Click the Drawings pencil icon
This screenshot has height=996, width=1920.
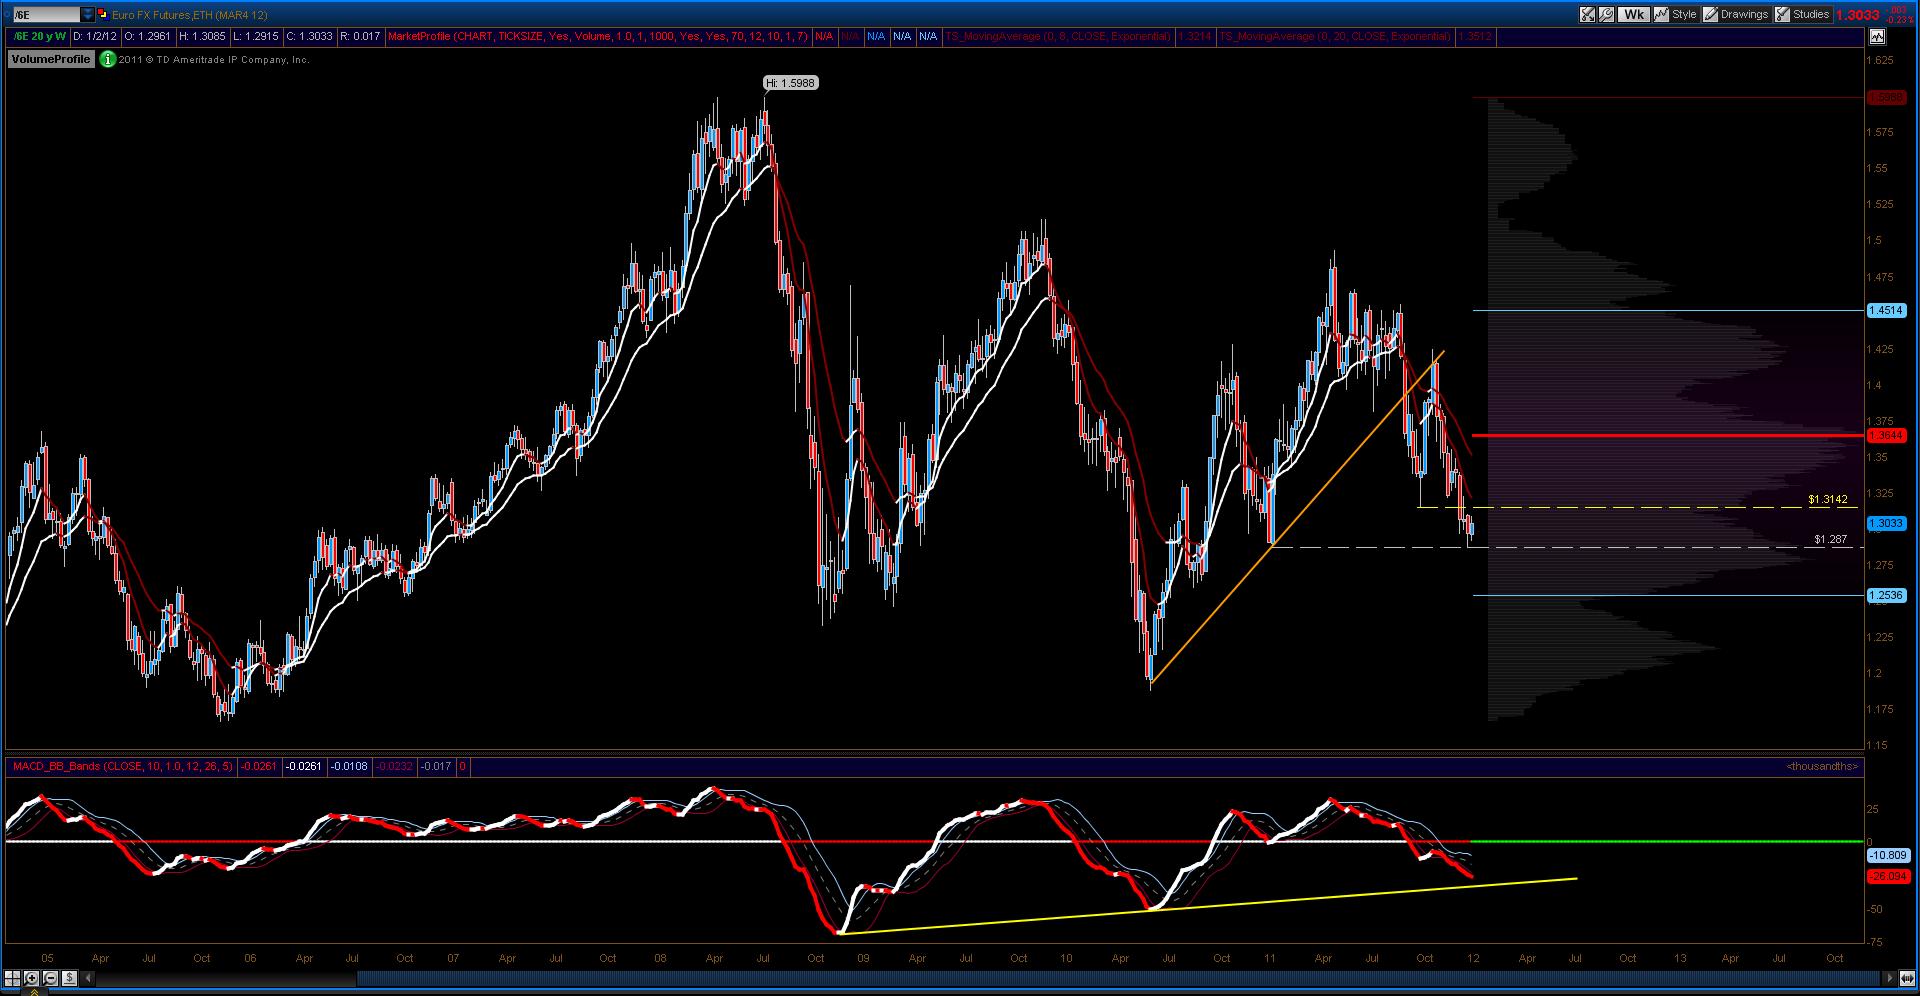(x=1710, y=14)
